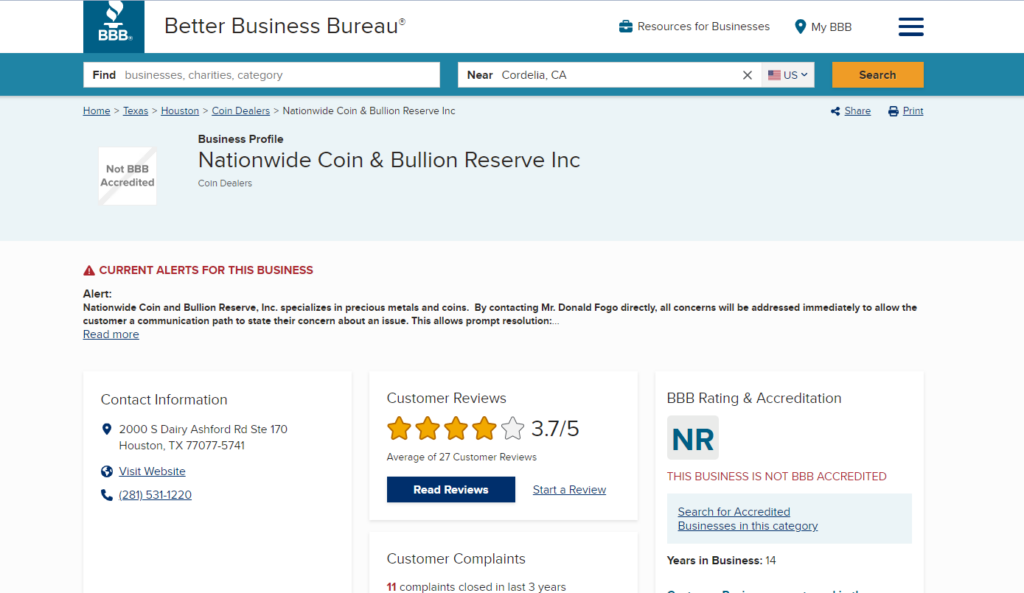Go to the Coin Dealers breadcrumb
The height and width of the screenshot is (593, 1024).
[x=240, y=111]
